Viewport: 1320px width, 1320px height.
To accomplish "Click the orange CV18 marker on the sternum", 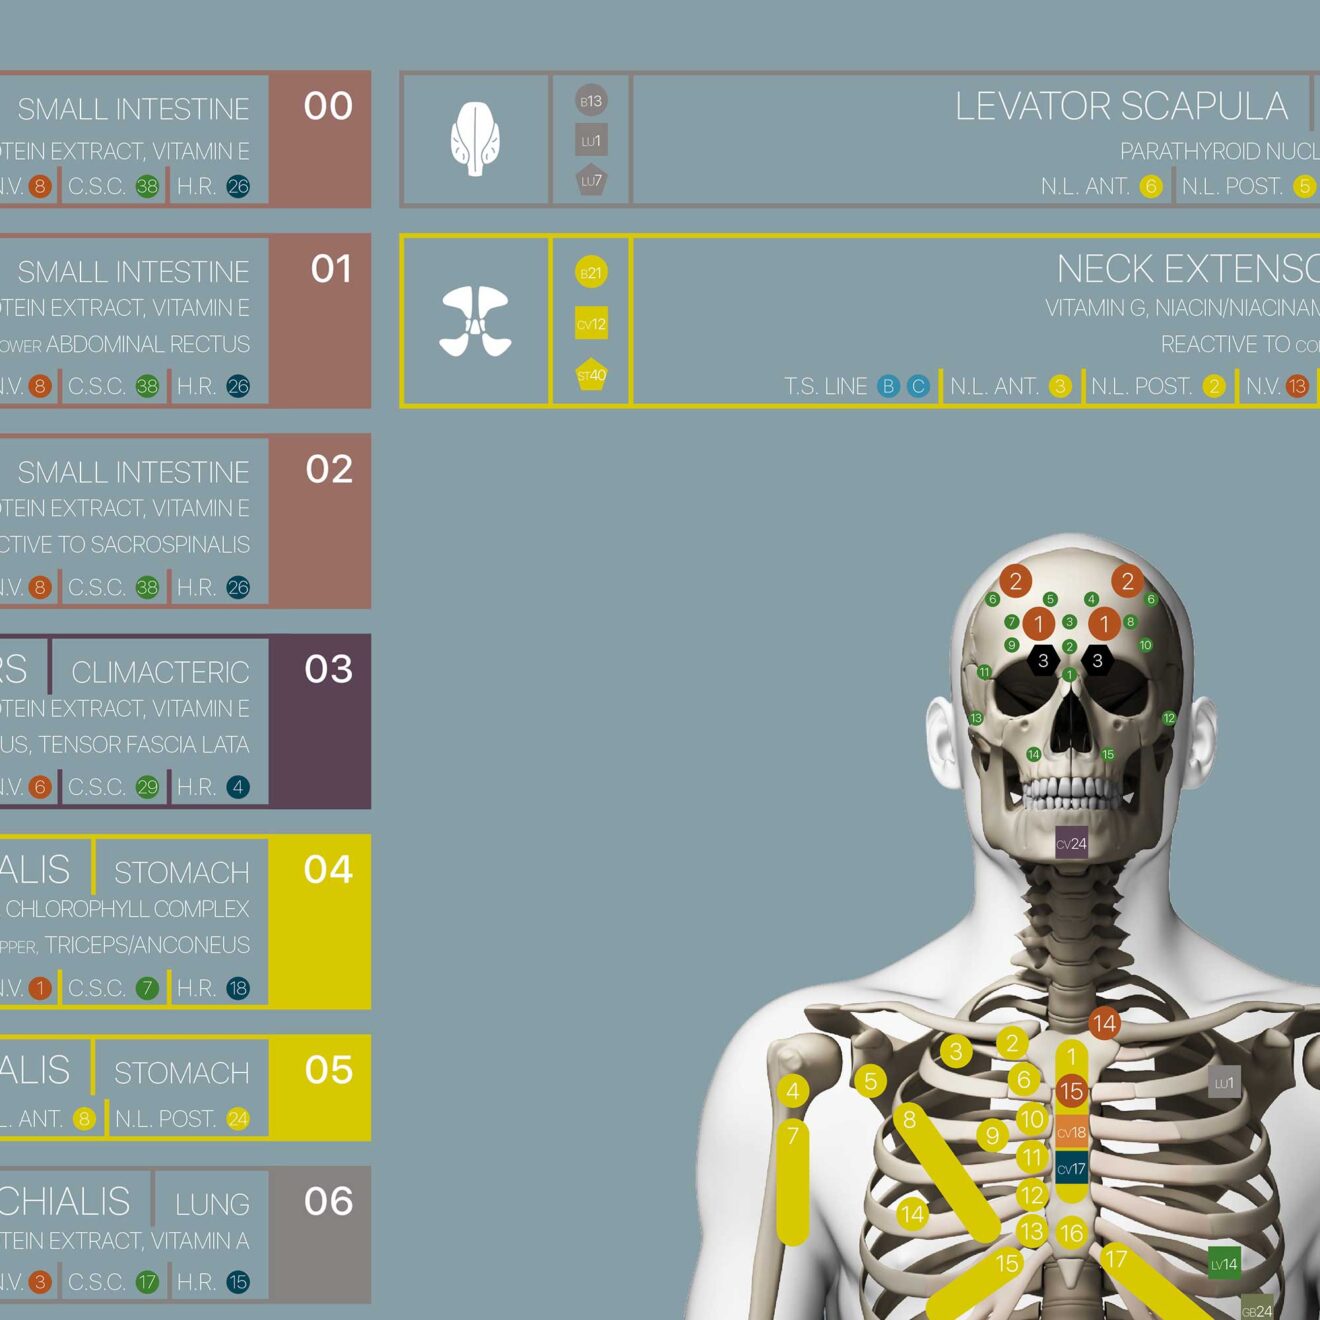I will click(x=1071, y=1132).
